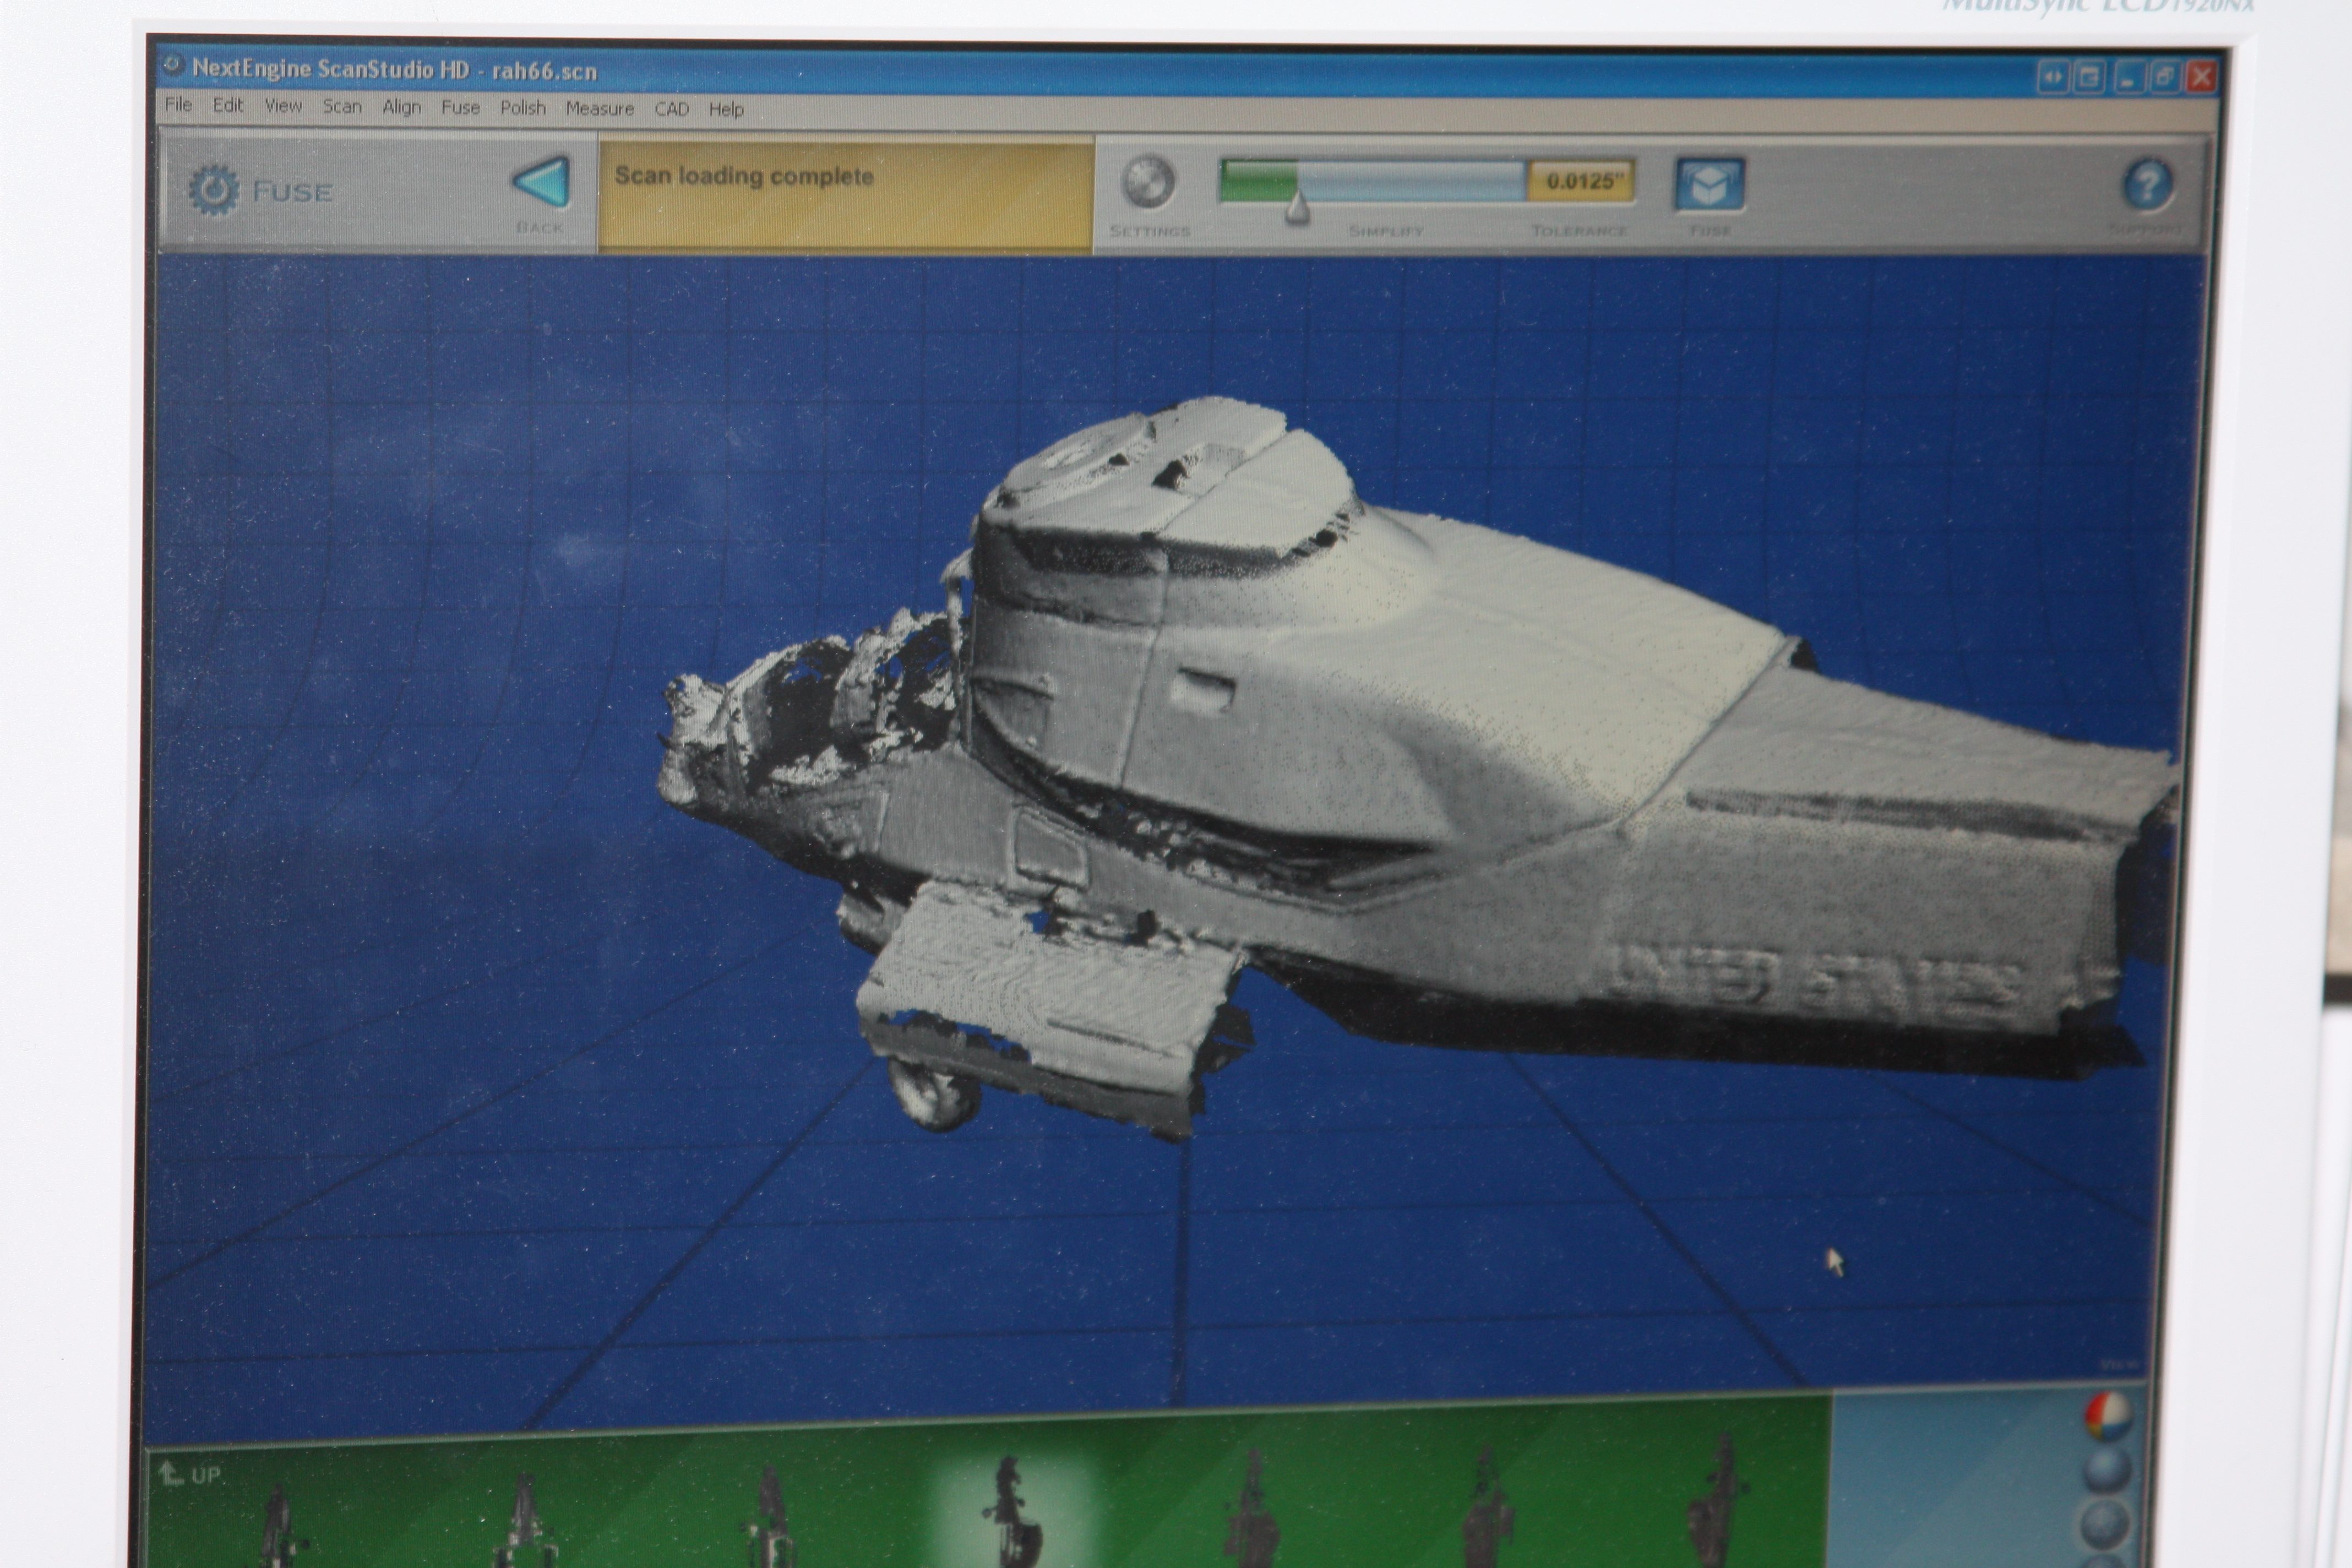Select the second-to-last scan thumbnail

1488,1507
